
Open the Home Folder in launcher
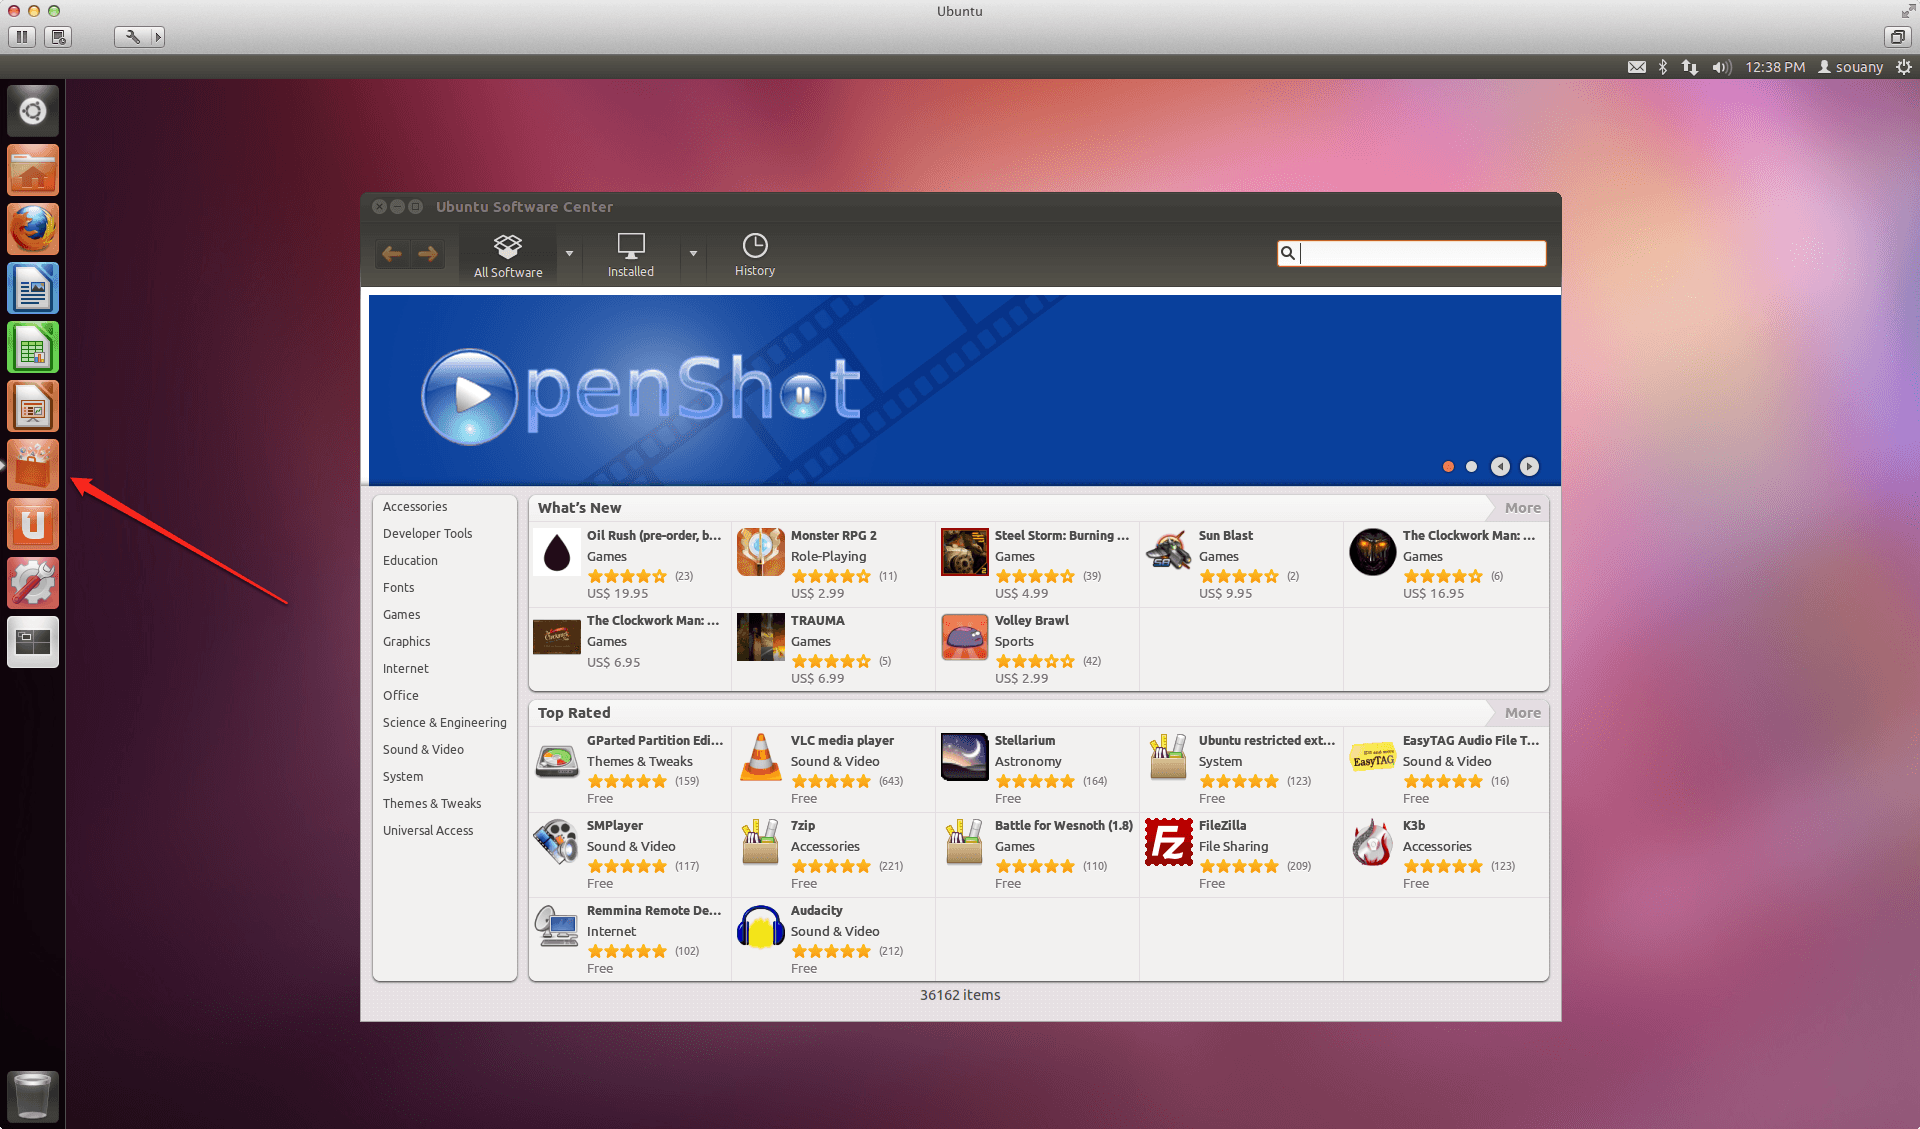coord(33,170)
